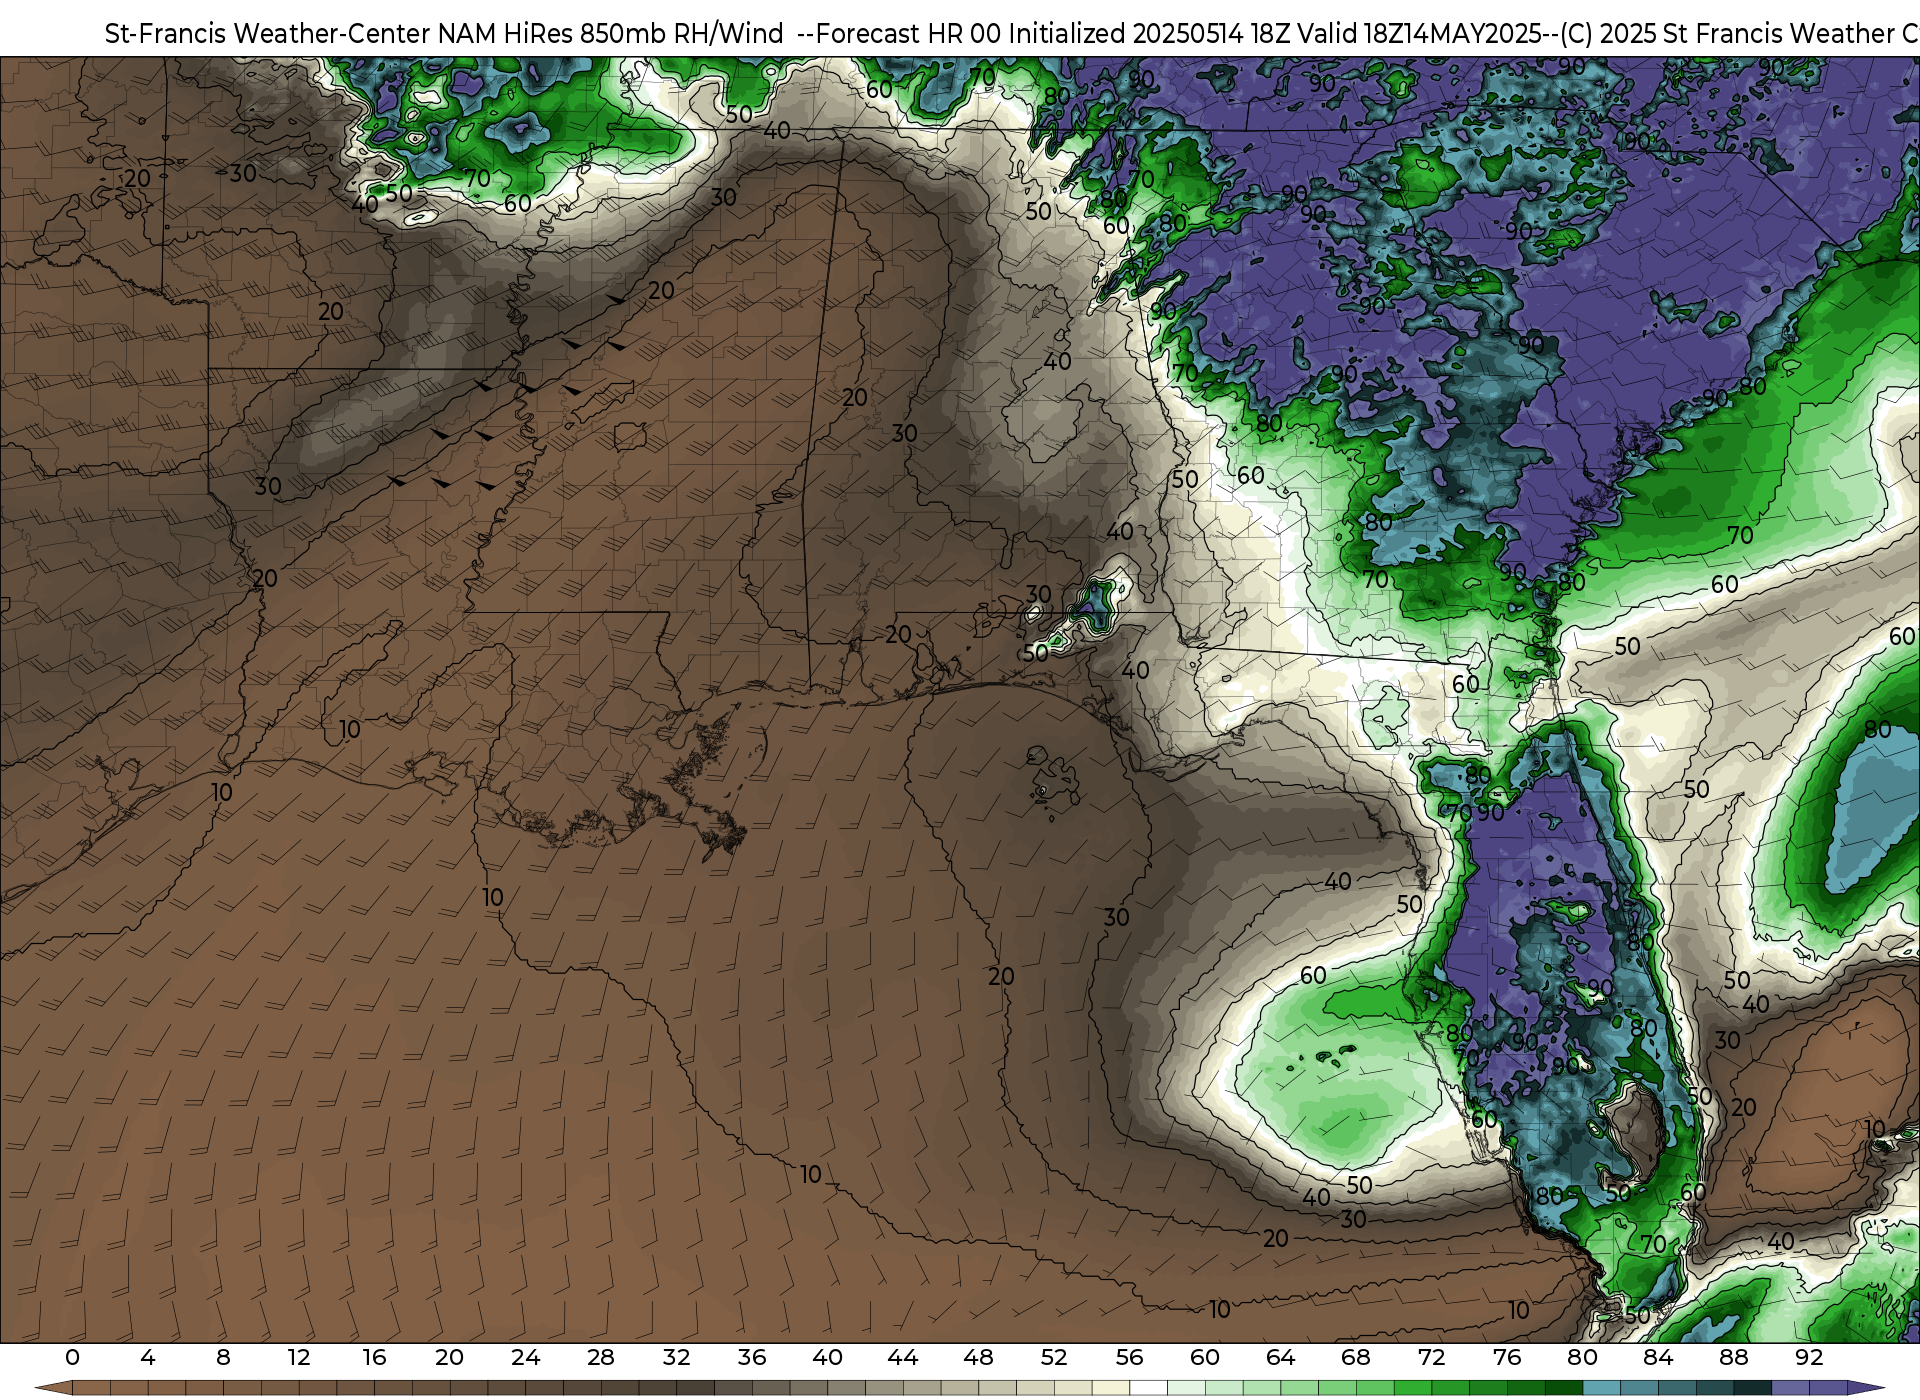Click the '52' tick label on the color scale
Viewport: 1920px width, 1400px height.
coord(1054,1357)
